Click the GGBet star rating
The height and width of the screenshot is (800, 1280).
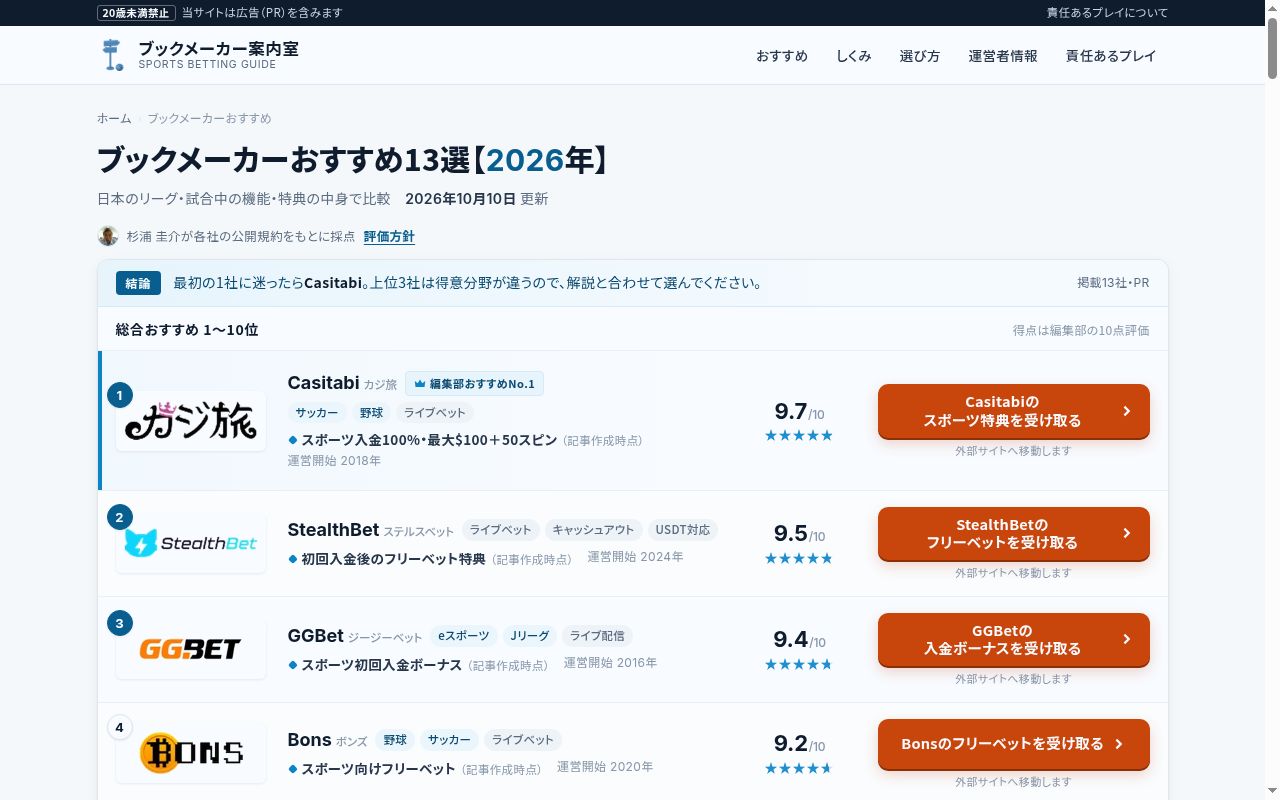(799, 664)
